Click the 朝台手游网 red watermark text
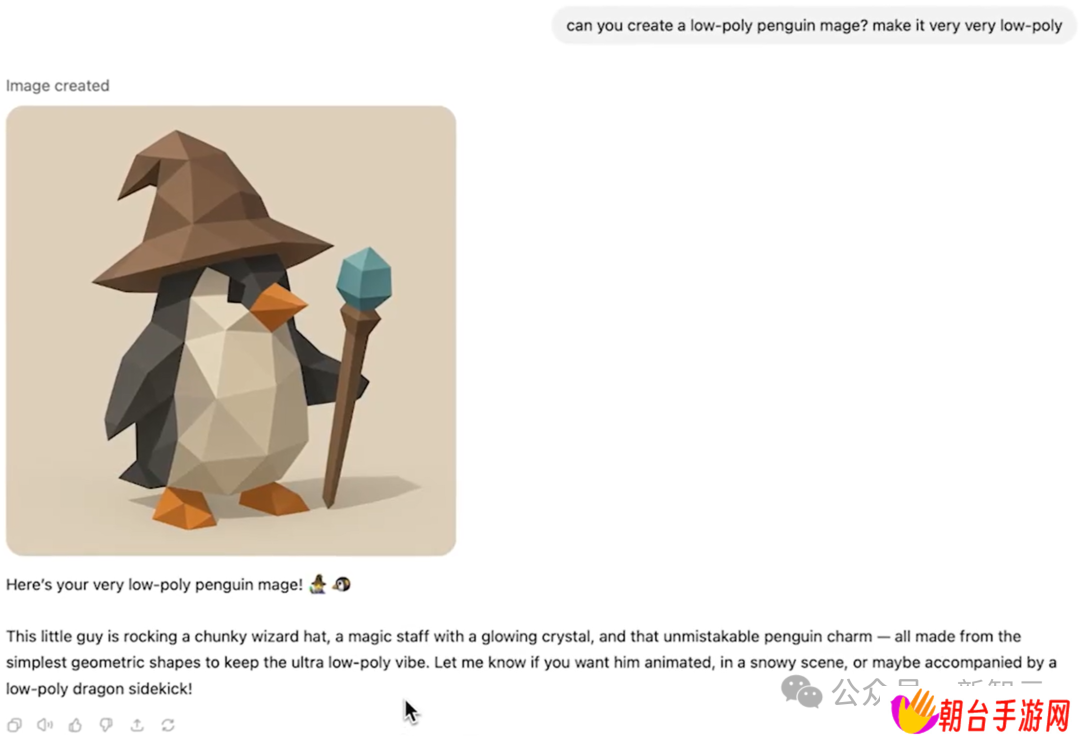The image size is (1080, 736). click(1005, 715)
